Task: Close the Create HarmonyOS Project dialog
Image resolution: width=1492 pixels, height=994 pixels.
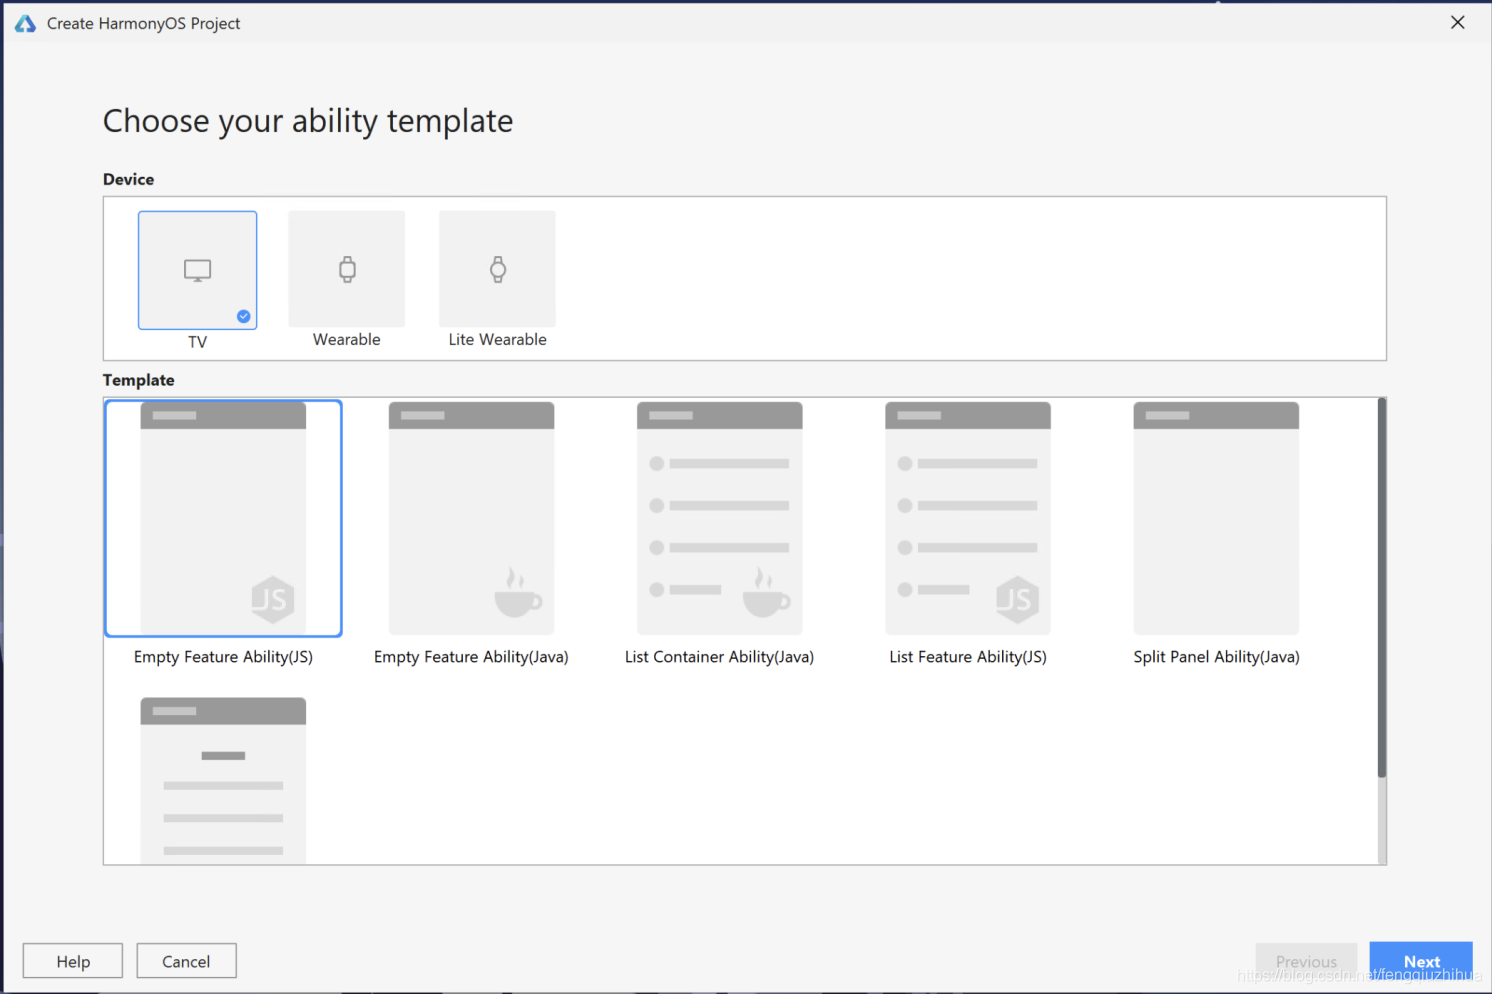Action: [x=1457, y=23]
